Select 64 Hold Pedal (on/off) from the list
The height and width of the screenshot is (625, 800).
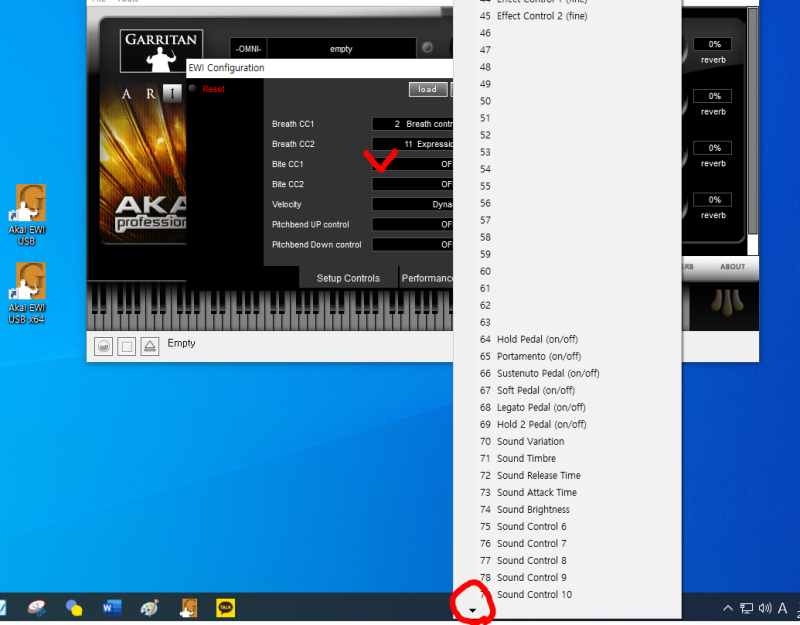pos(530,339)
